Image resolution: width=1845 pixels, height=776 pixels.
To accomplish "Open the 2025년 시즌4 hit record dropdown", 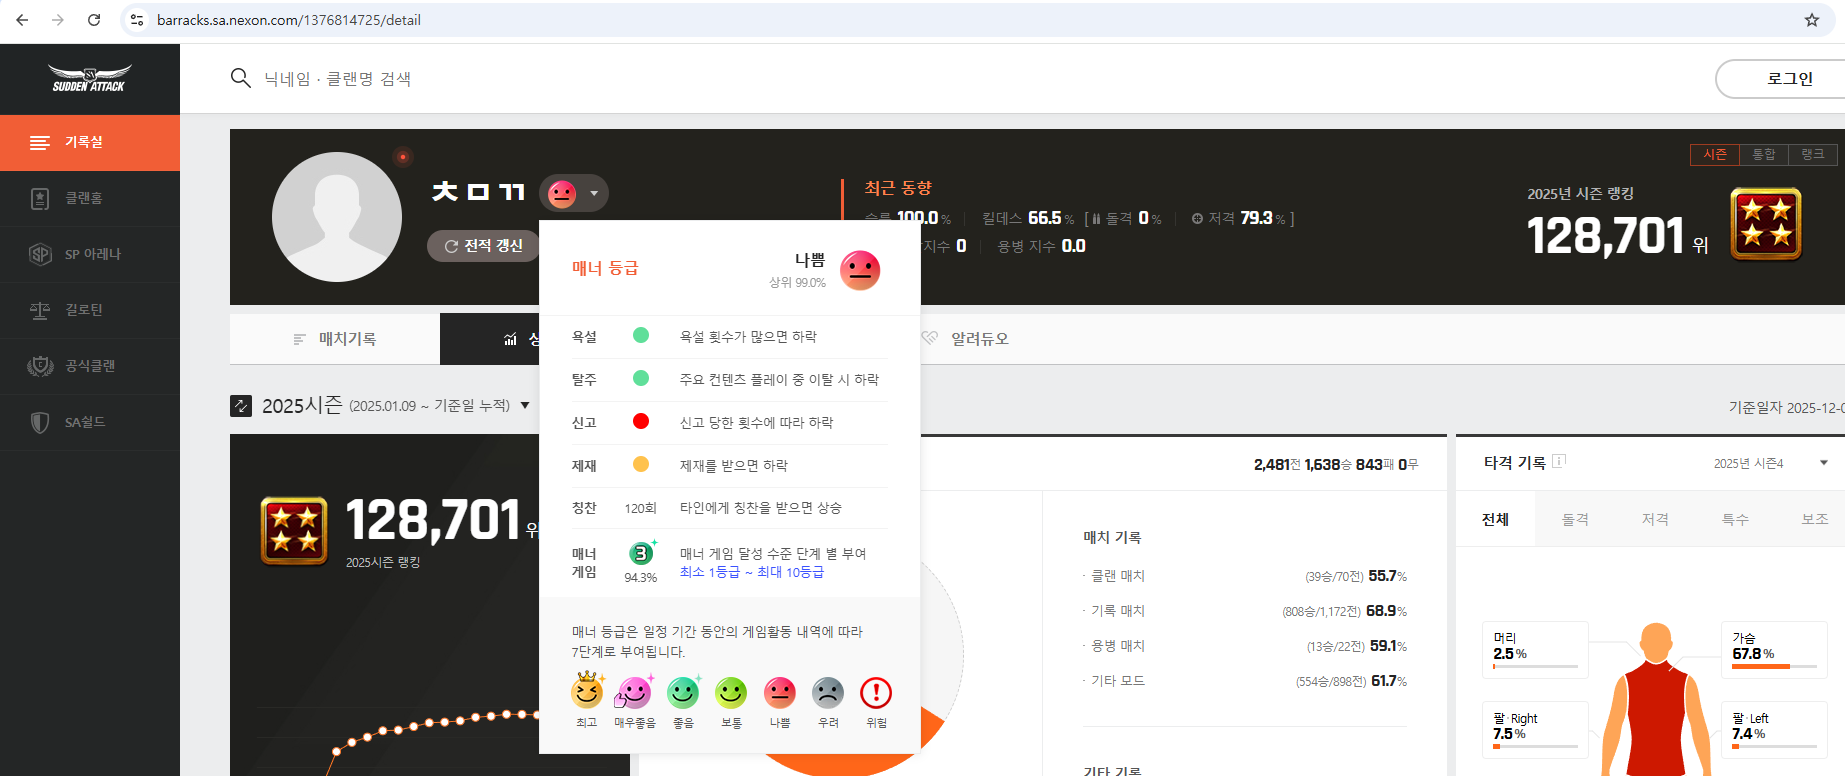I will click(1823, 463).
